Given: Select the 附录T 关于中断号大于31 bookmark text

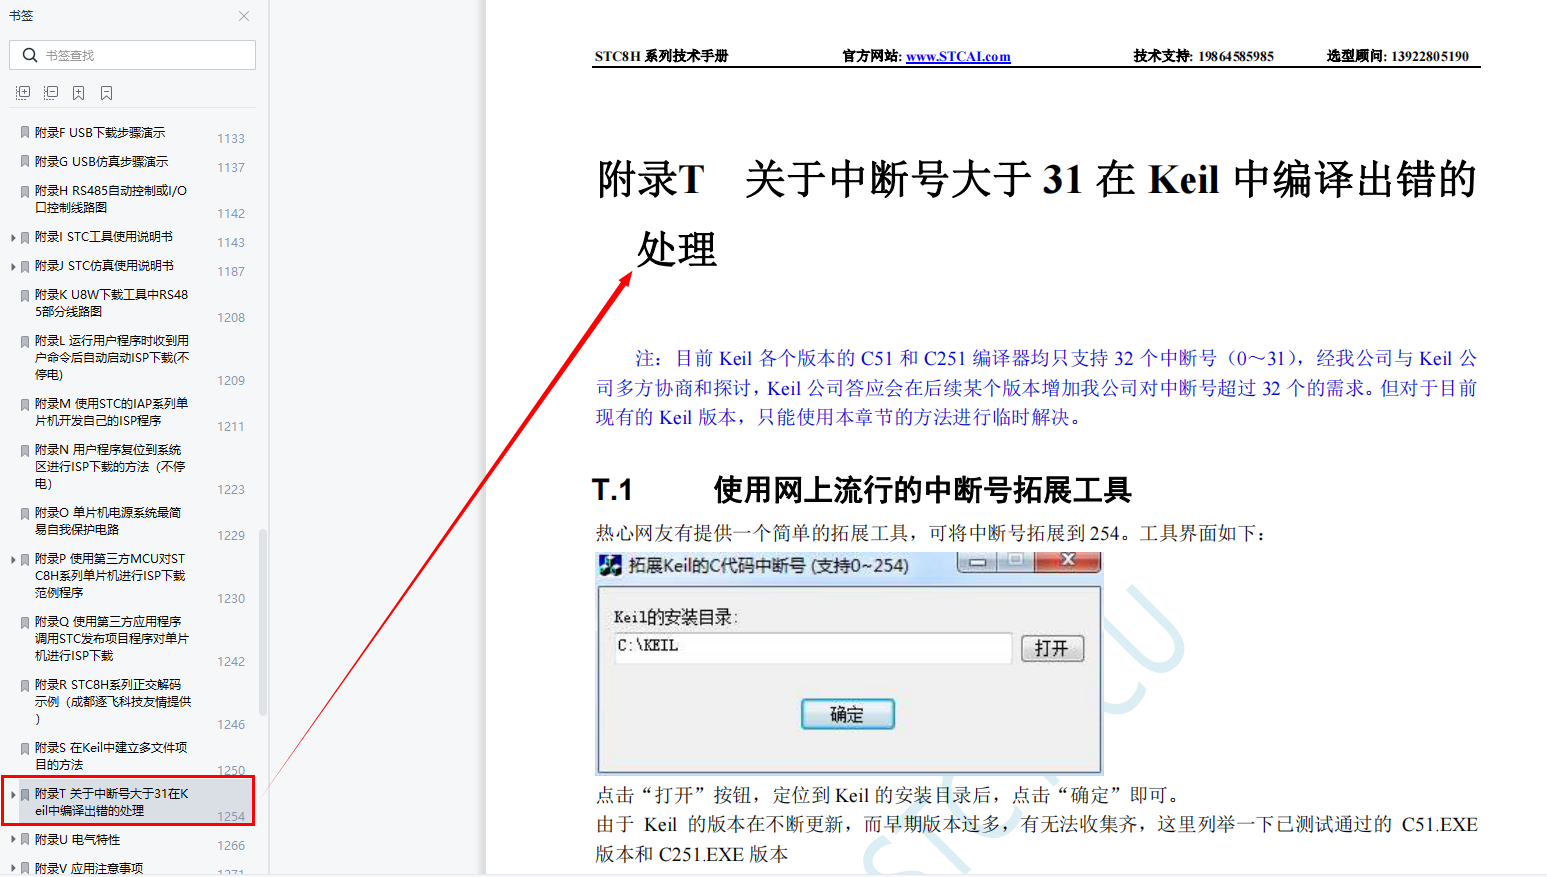Looking at the screenshot, I should pos(111,802).
